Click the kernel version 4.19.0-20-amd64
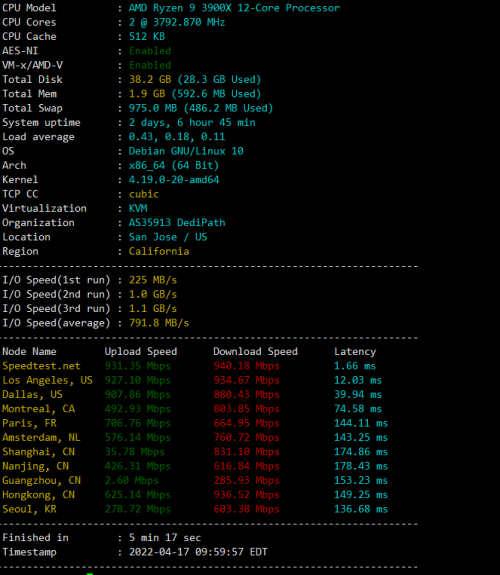 tap(174, 180)
